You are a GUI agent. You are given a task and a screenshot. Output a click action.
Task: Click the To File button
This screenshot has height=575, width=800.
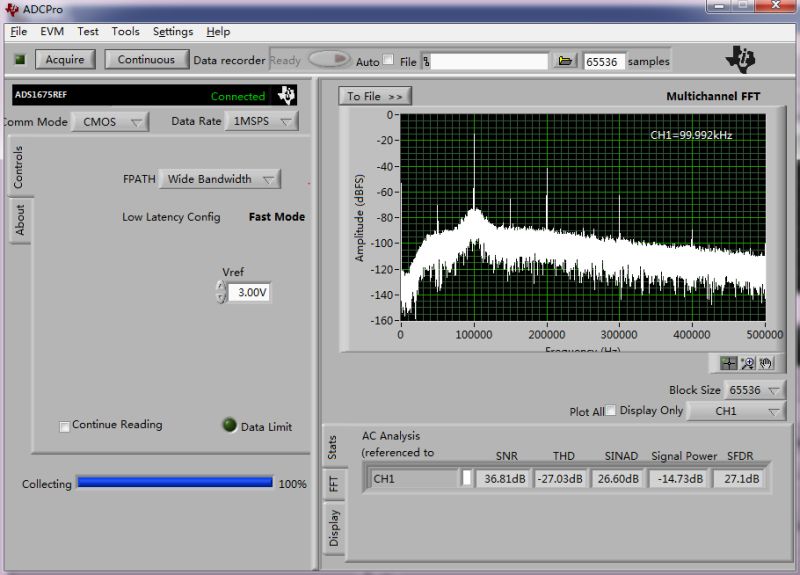[375, 96]
